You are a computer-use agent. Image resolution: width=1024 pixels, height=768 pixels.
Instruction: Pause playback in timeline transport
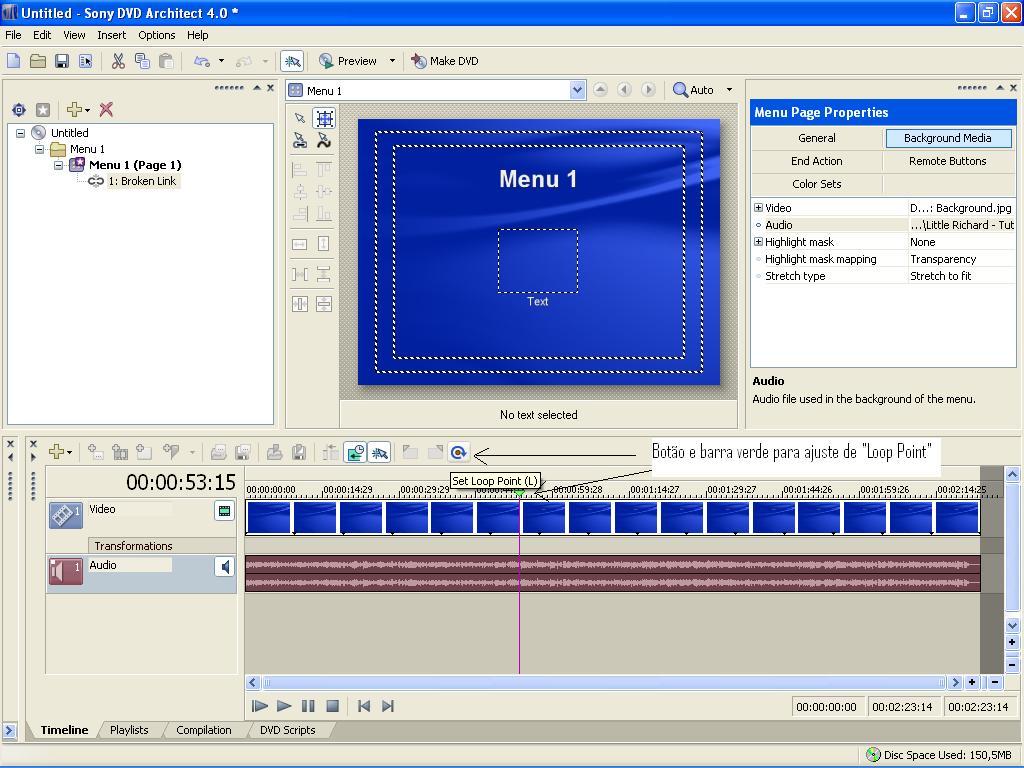point(308,706)
